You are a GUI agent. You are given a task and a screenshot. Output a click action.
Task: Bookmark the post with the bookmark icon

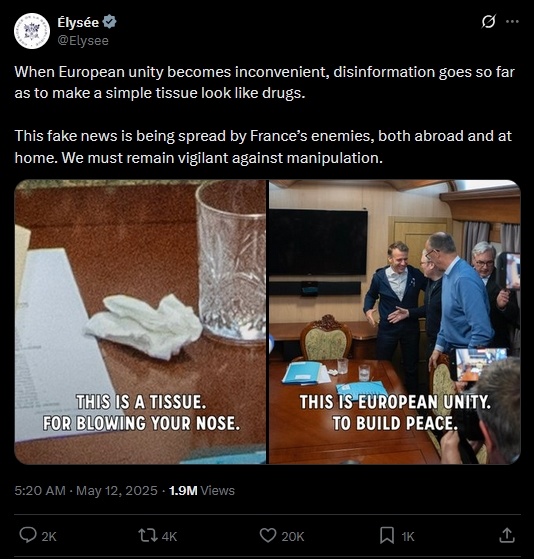pyautogui.click(x=387, y=535)
